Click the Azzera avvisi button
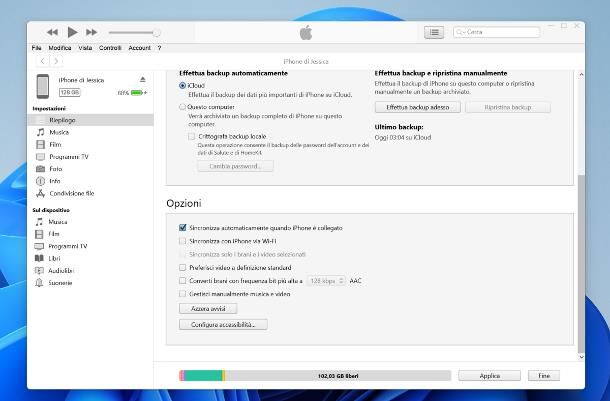This screenshot has width=610, height=401. 208,308
